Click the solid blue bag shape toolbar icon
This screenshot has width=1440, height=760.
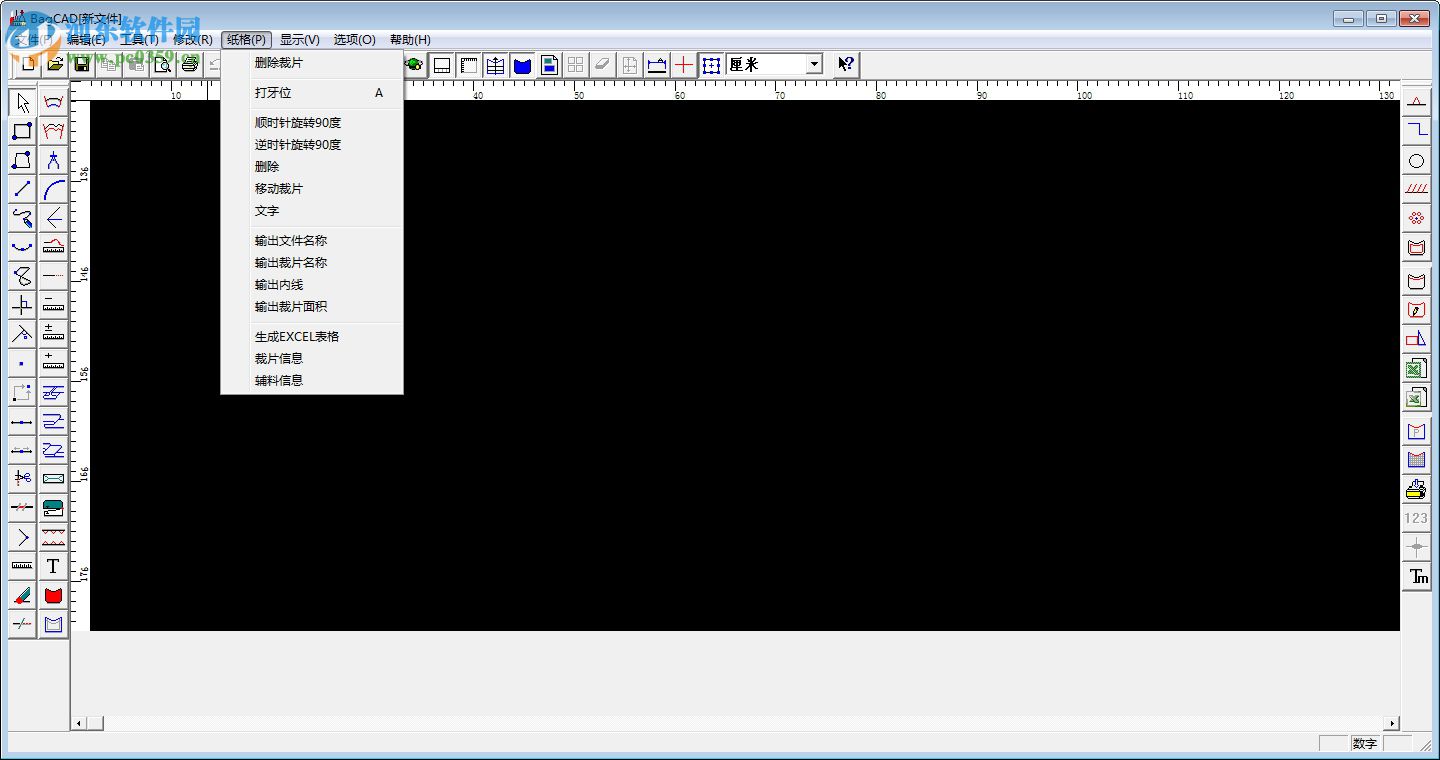[x=522, y=65]
